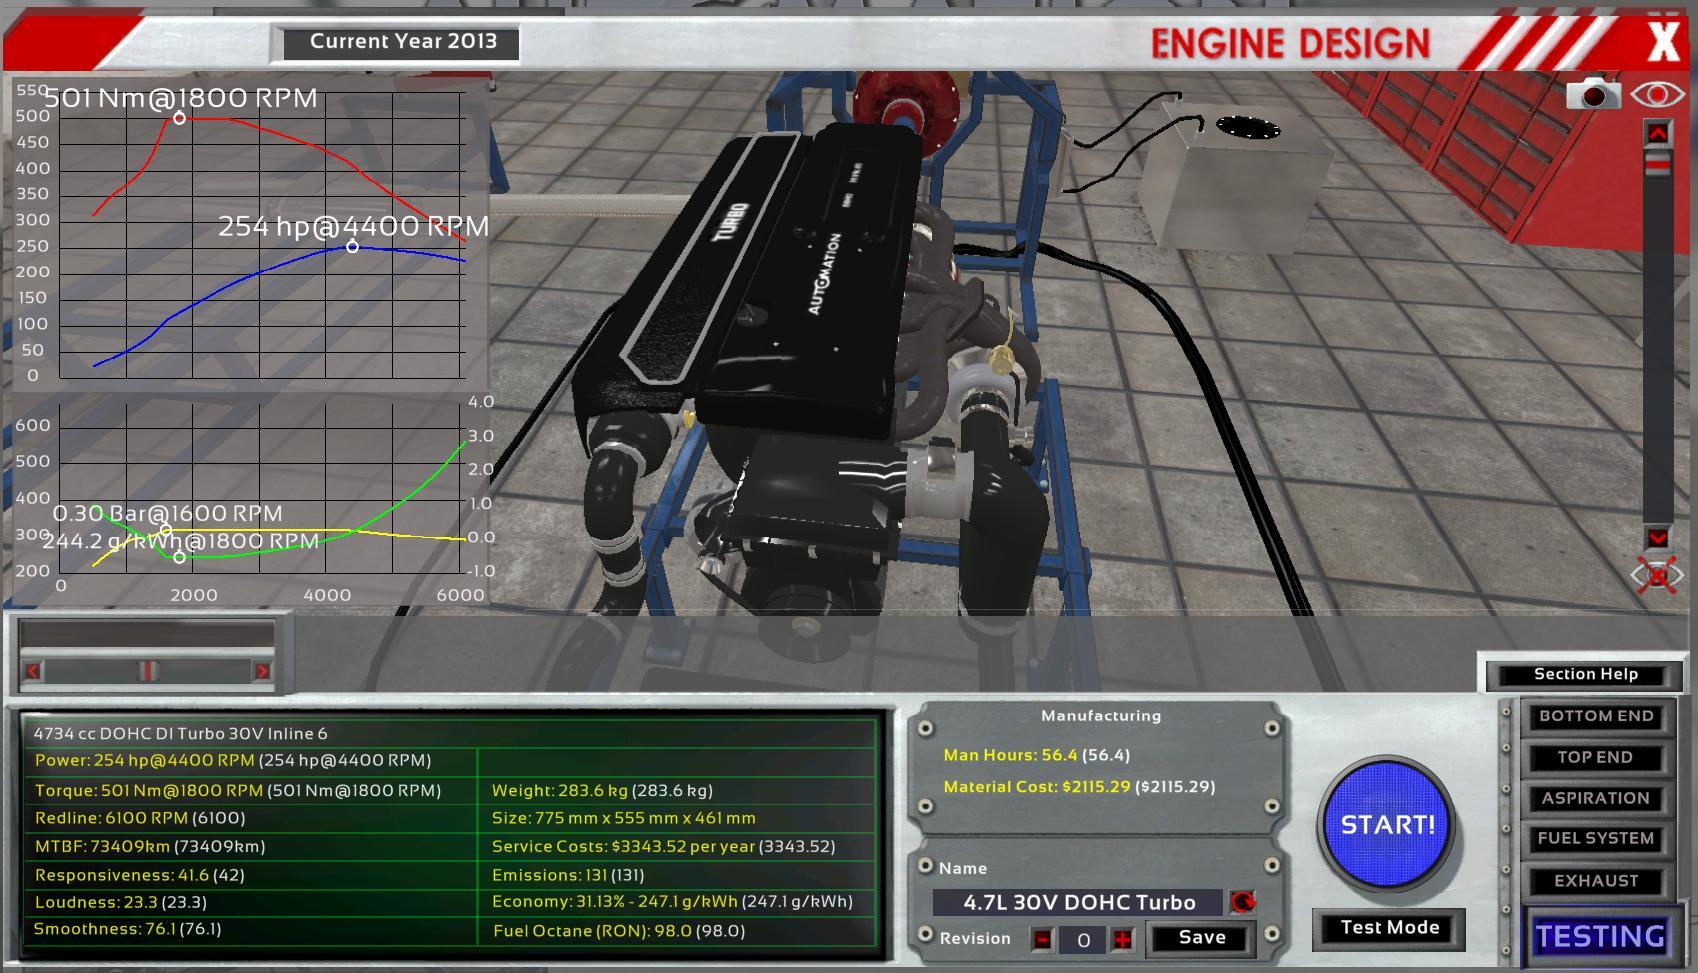Click the Test Mode button
Viewport: 1698px width, 973px height.
pyautogui.click(x=1389, y=928)
